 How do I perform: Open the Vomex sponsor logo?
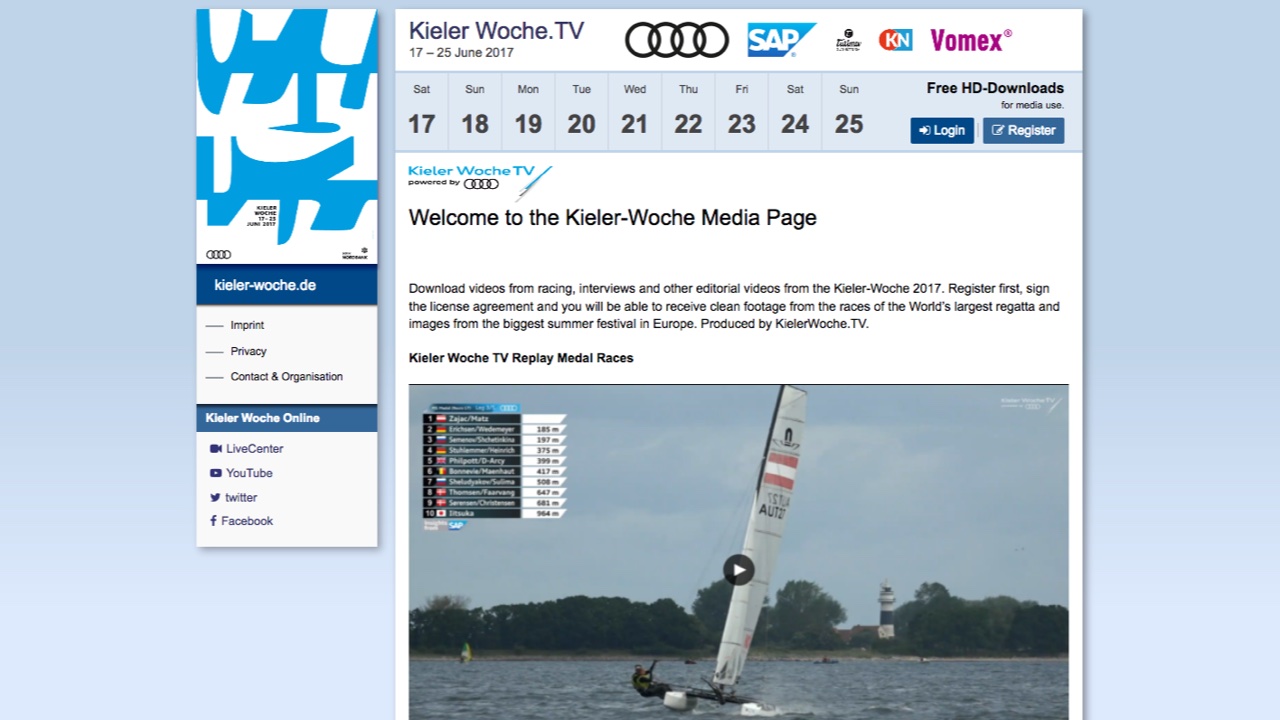click(971, 40)
